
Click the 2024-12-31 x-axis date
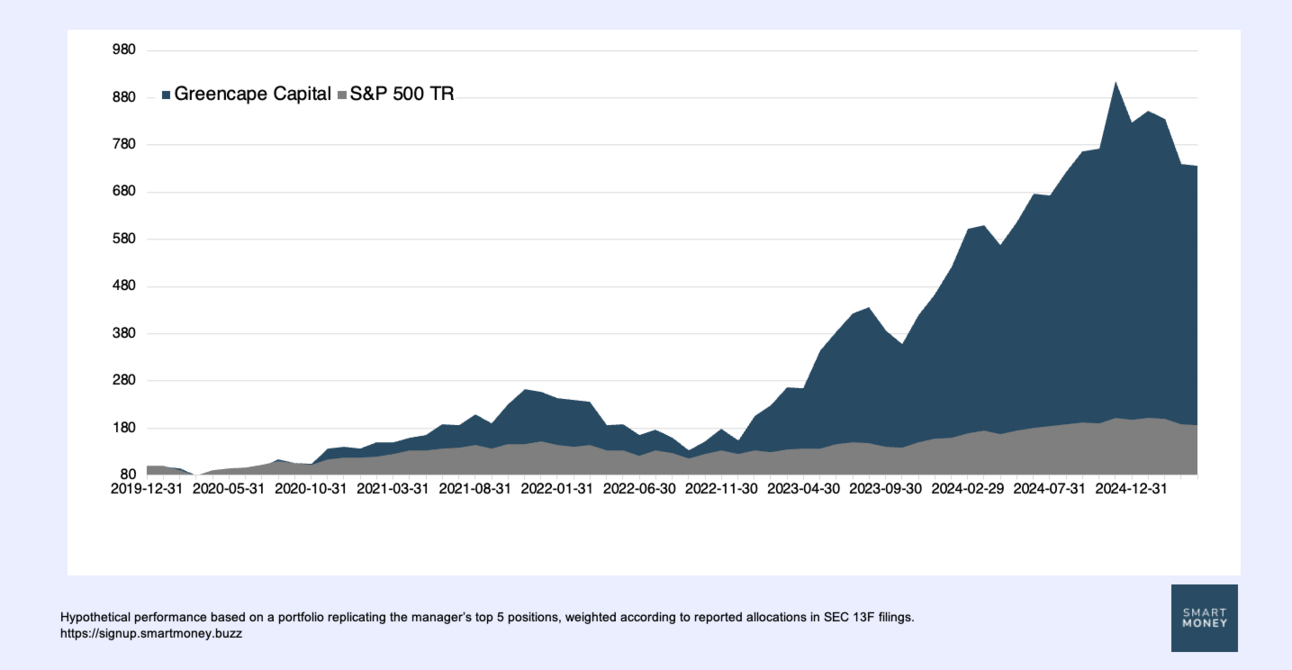(x=1131, y=489)
